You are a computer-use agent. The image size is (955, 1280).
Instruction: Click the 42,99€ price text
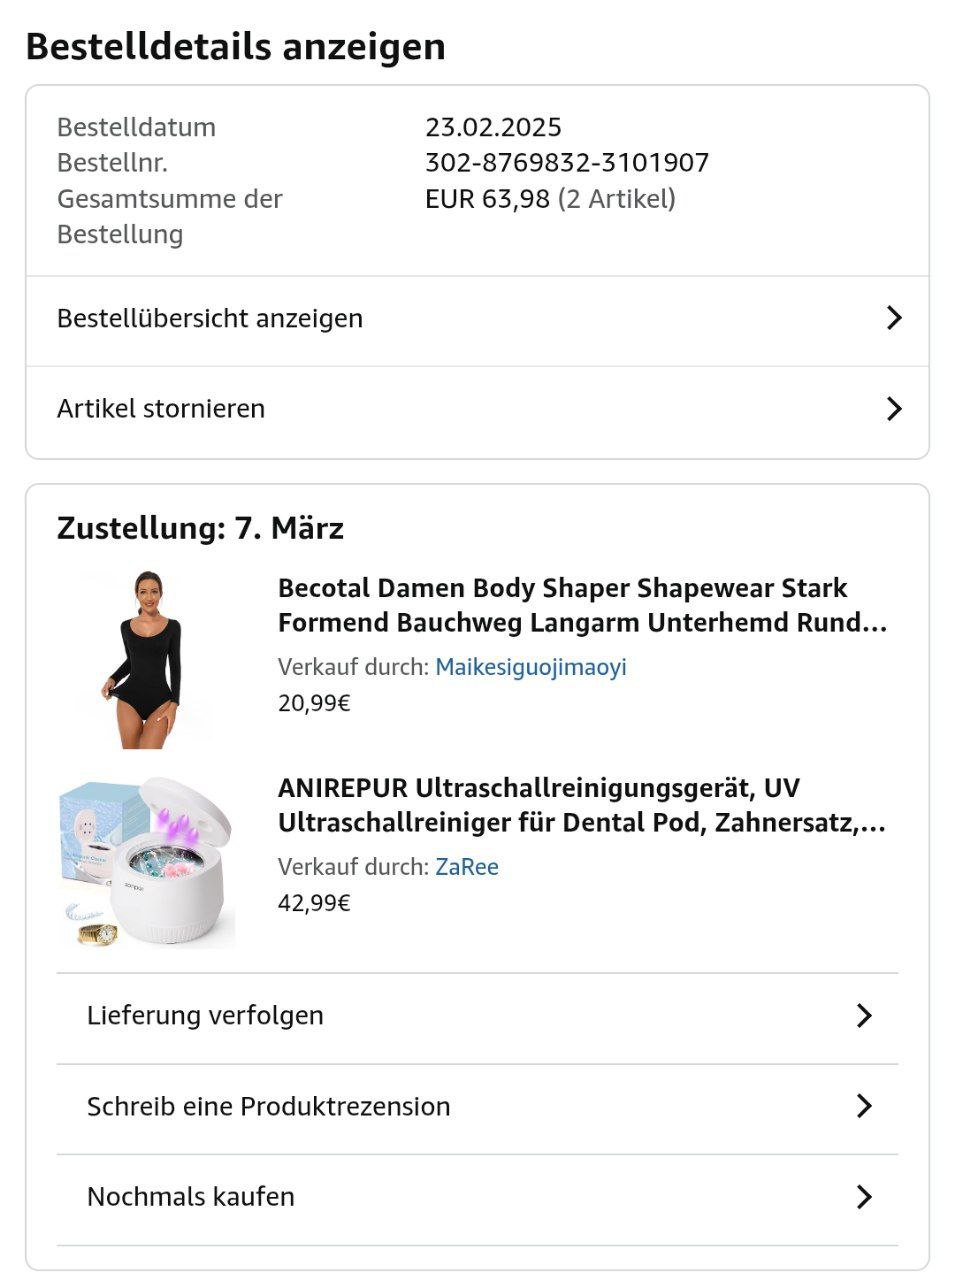[314, 903]
